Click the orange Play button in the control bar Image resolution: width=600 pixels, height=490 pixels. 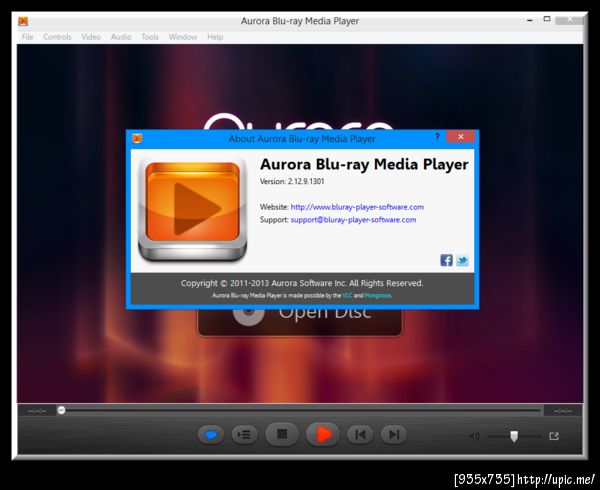coord(323,434)
